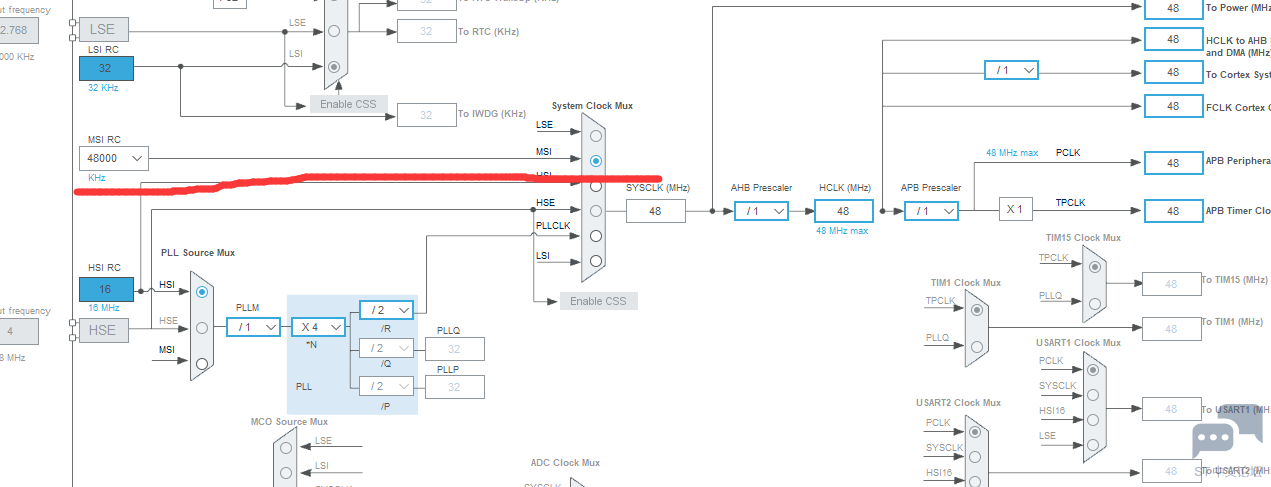This screenshot has width=1271, height=487.
Task: Open the /R divider dropdown
Action: point(386,309)
